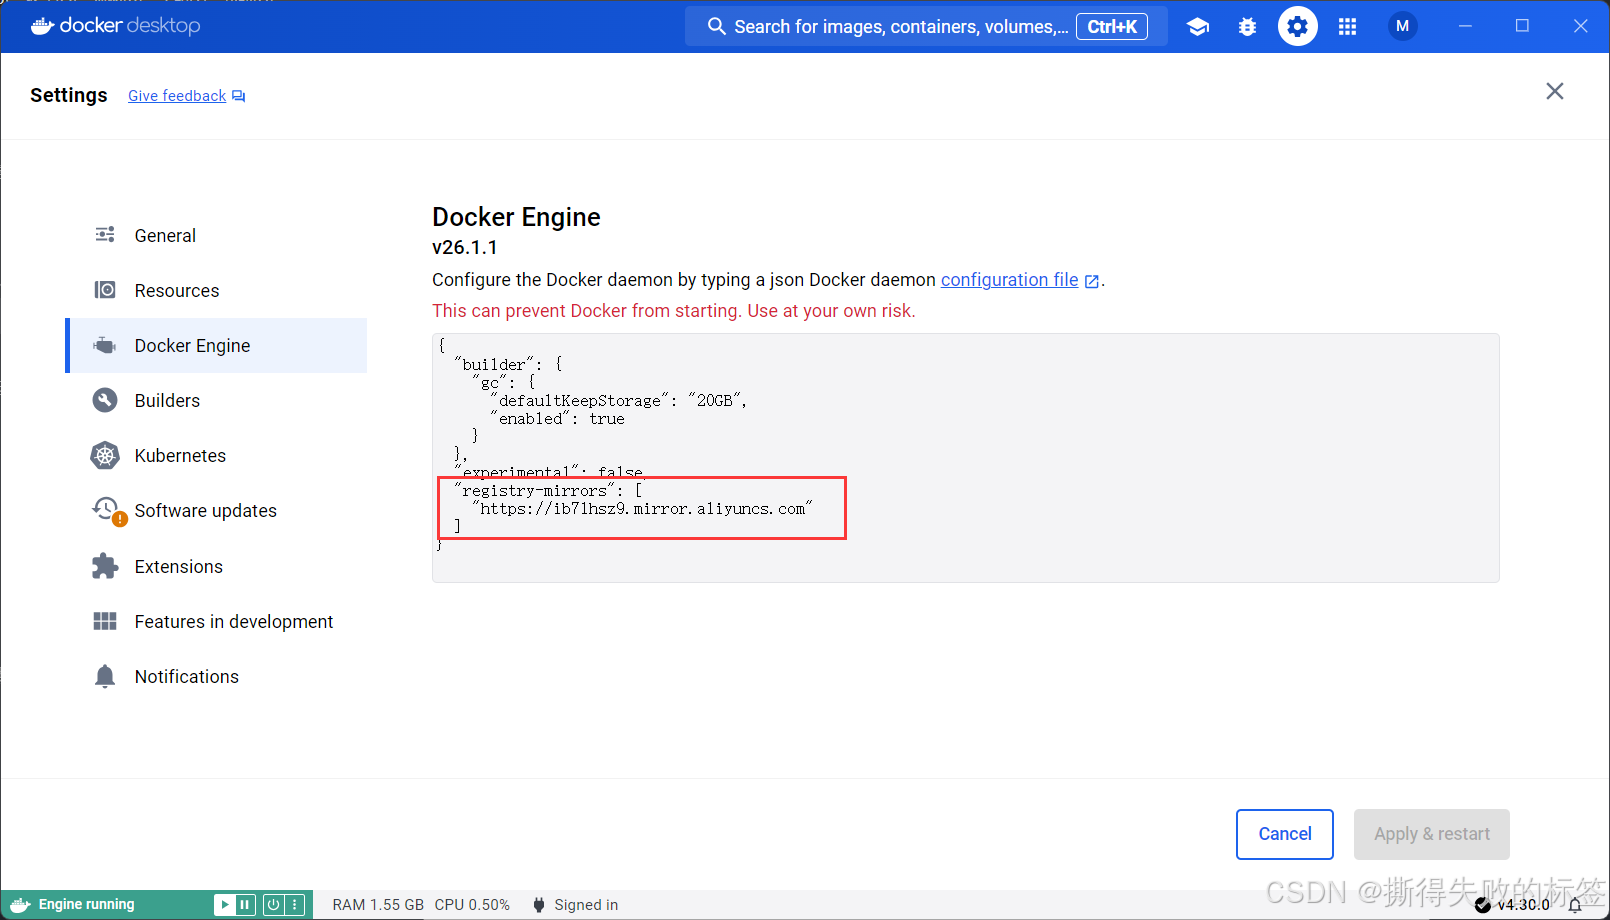Click the RAM 1.55 GB status entry

378,905
